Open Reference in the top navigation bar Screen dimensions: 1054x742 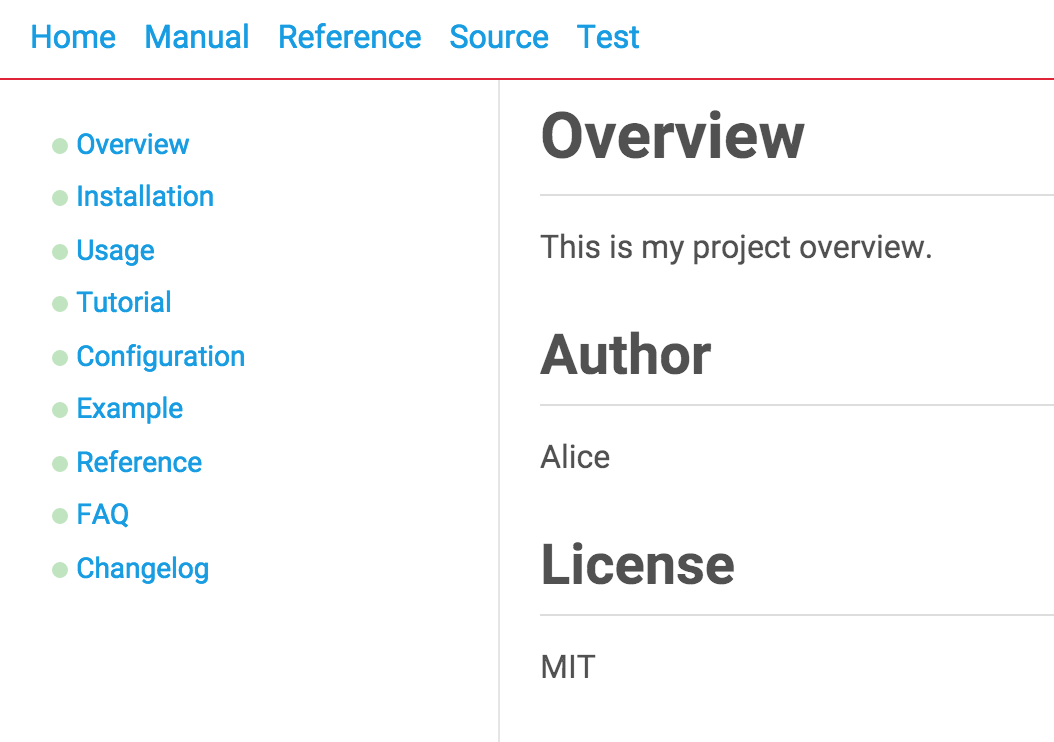click(349, 37)
